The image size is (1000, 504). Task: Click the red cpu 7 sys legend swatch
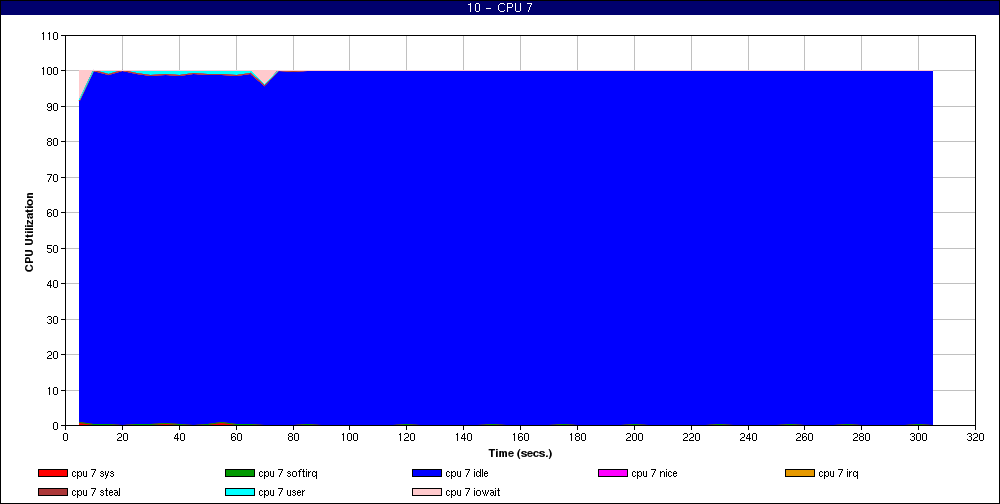pyautogui.click(x=53, y=473)
